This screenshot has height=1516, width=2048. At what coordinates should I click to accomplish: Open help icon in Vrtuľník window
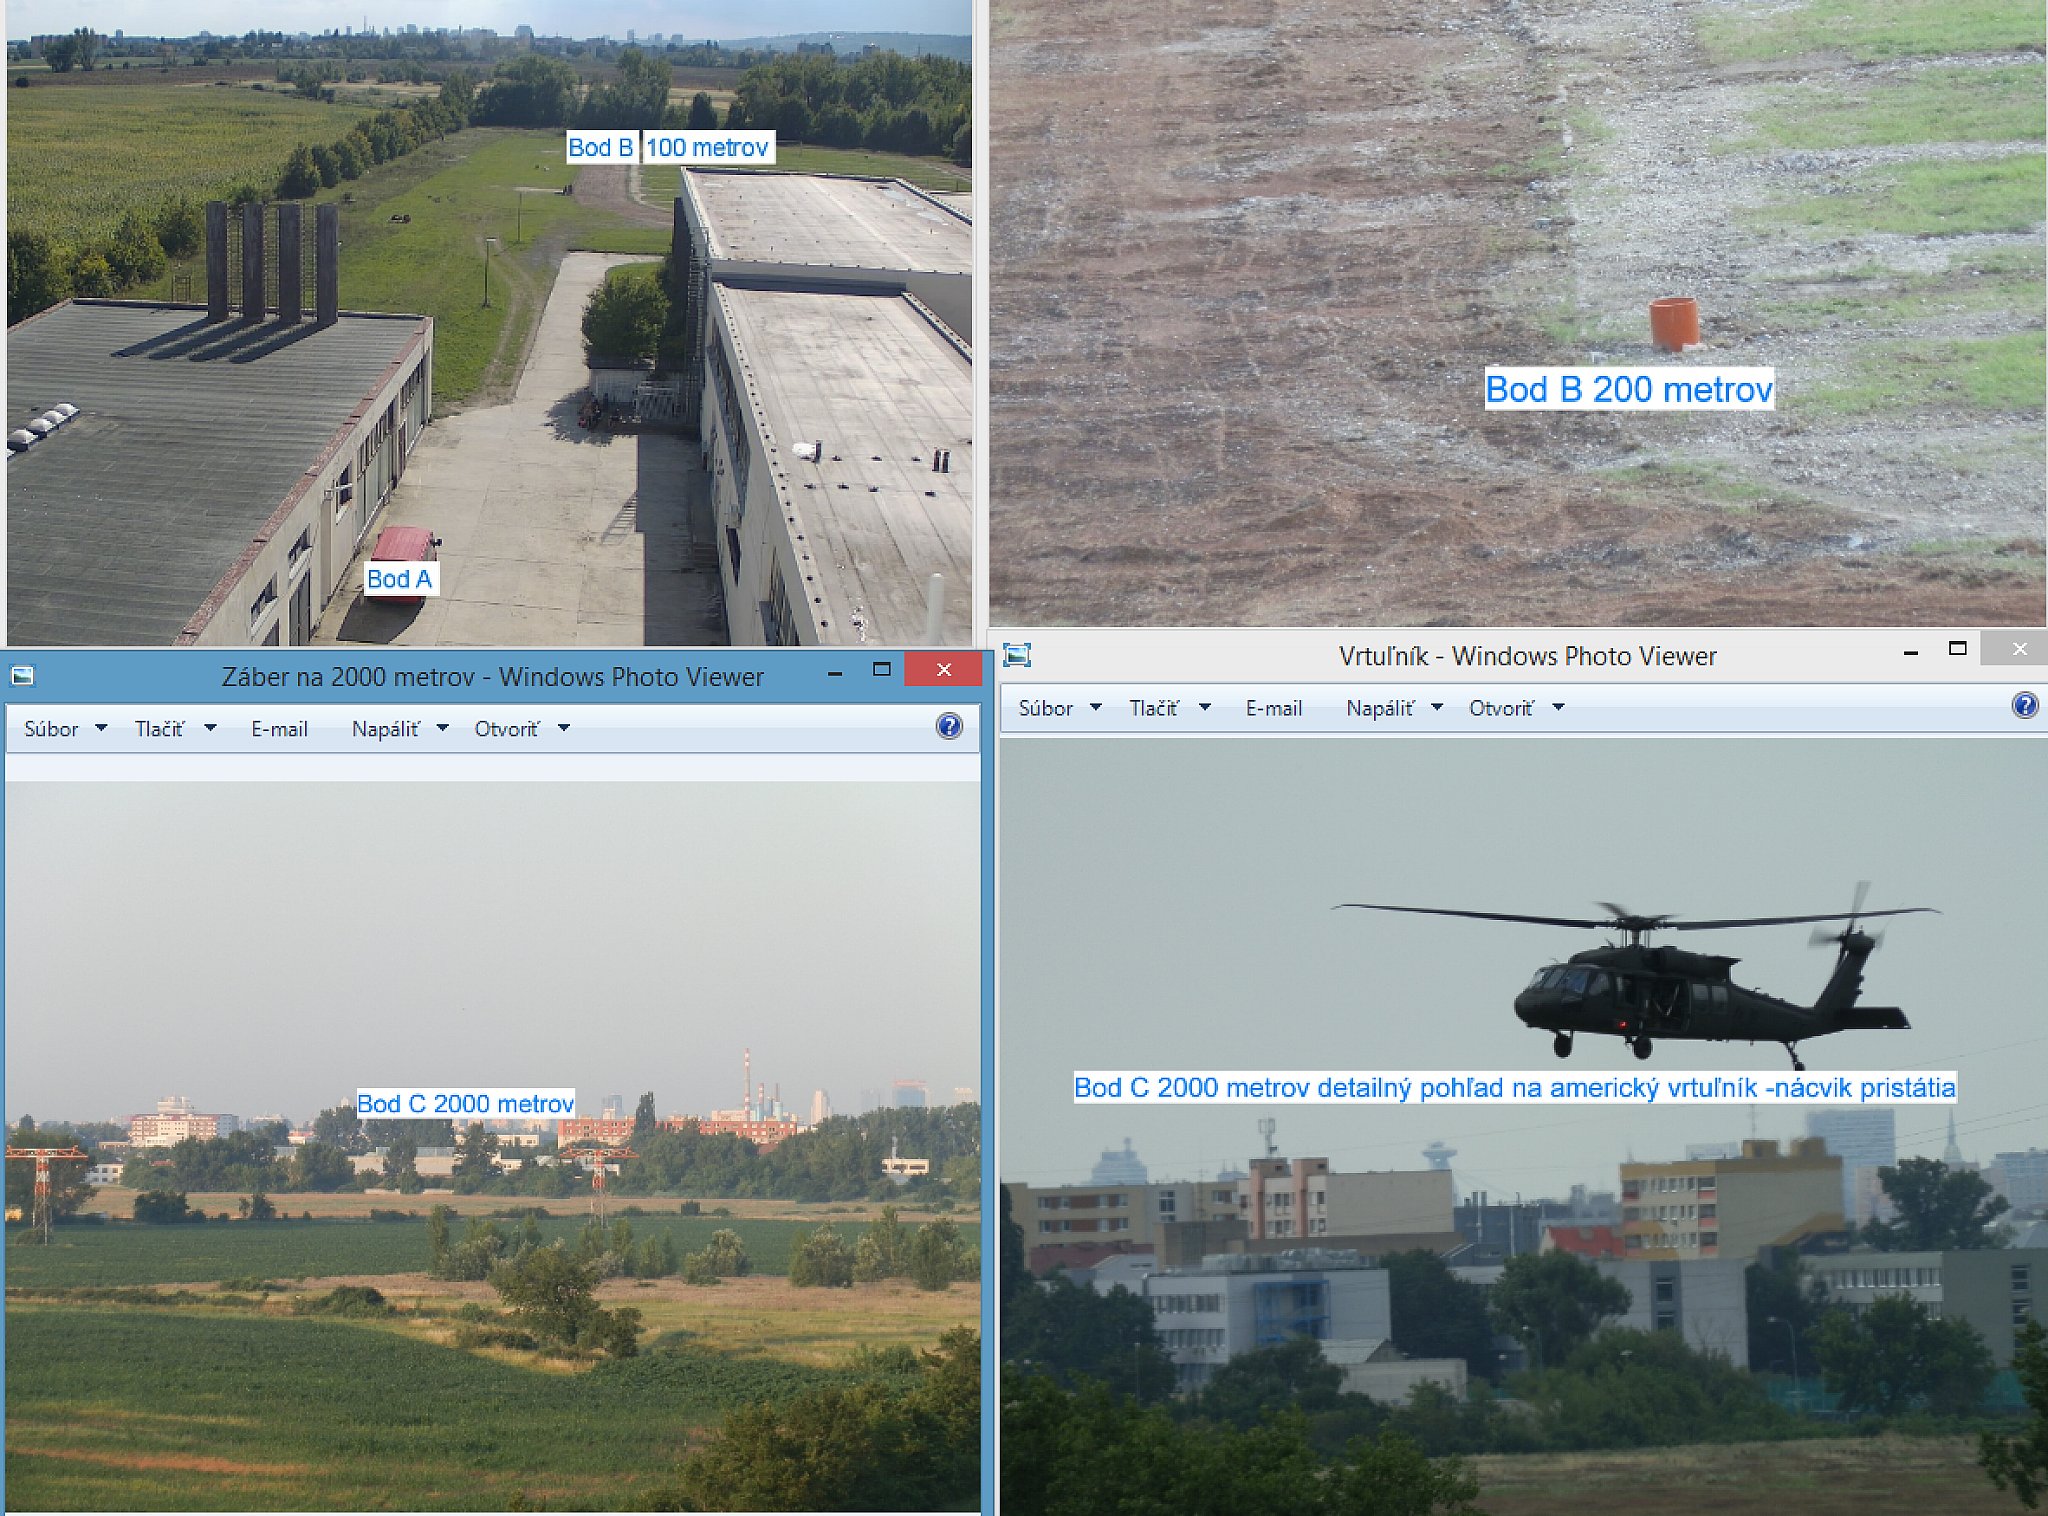click(x=2024, y=705)
